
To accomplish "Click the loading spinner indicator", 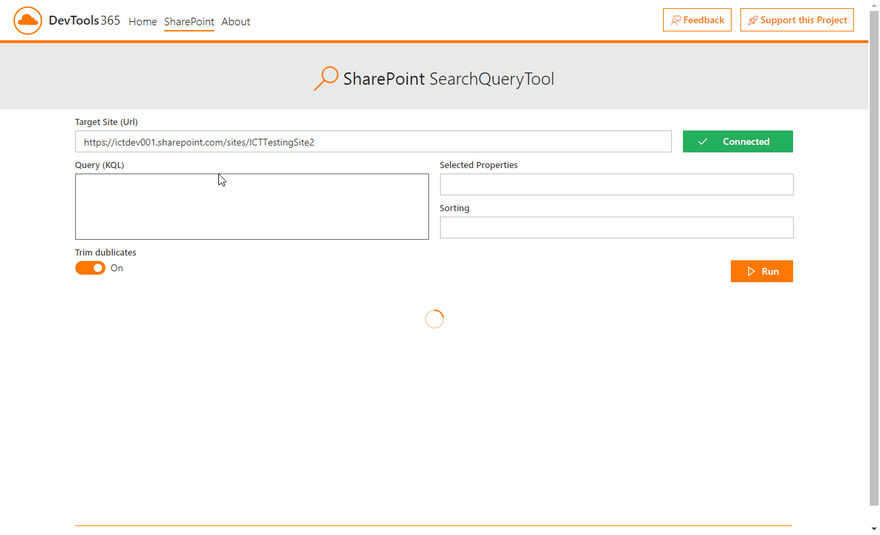I will pos(434,319).
